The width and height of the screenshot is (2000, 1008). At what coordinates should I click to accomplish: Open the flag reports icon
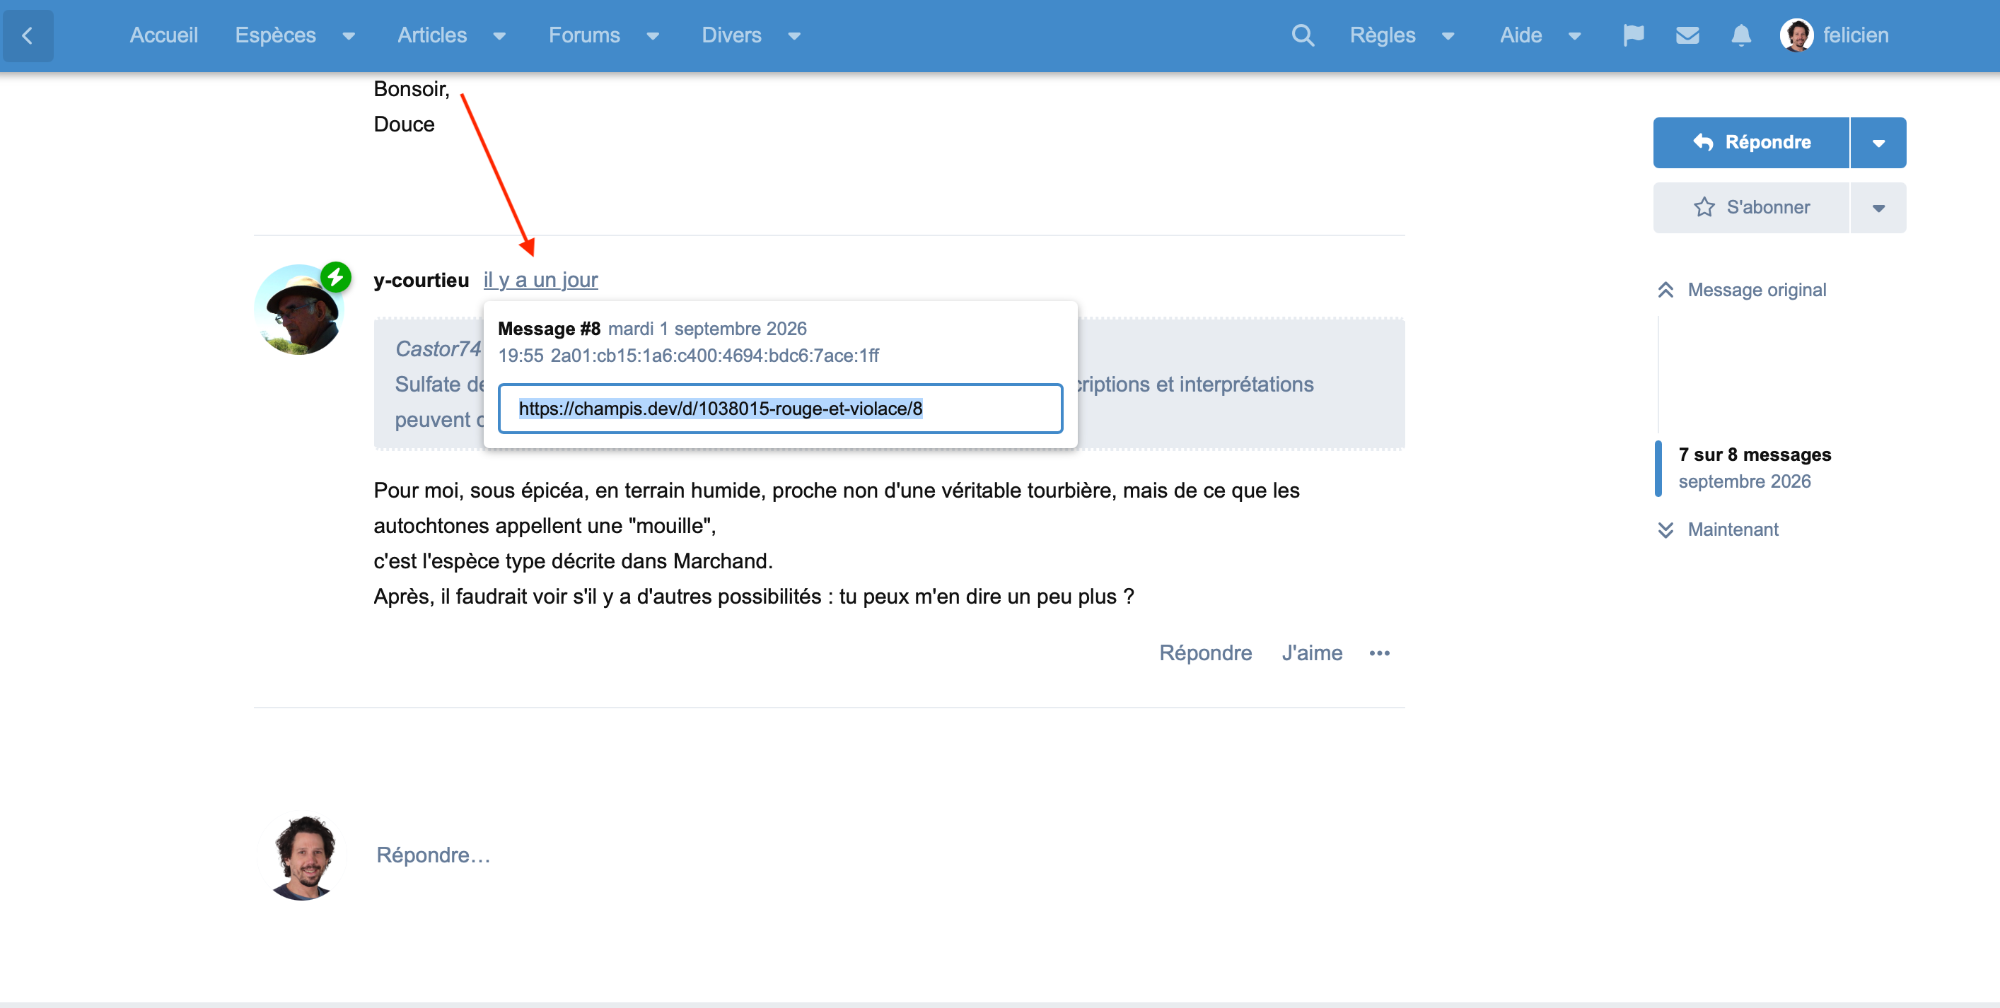[x=1634, y=36]
